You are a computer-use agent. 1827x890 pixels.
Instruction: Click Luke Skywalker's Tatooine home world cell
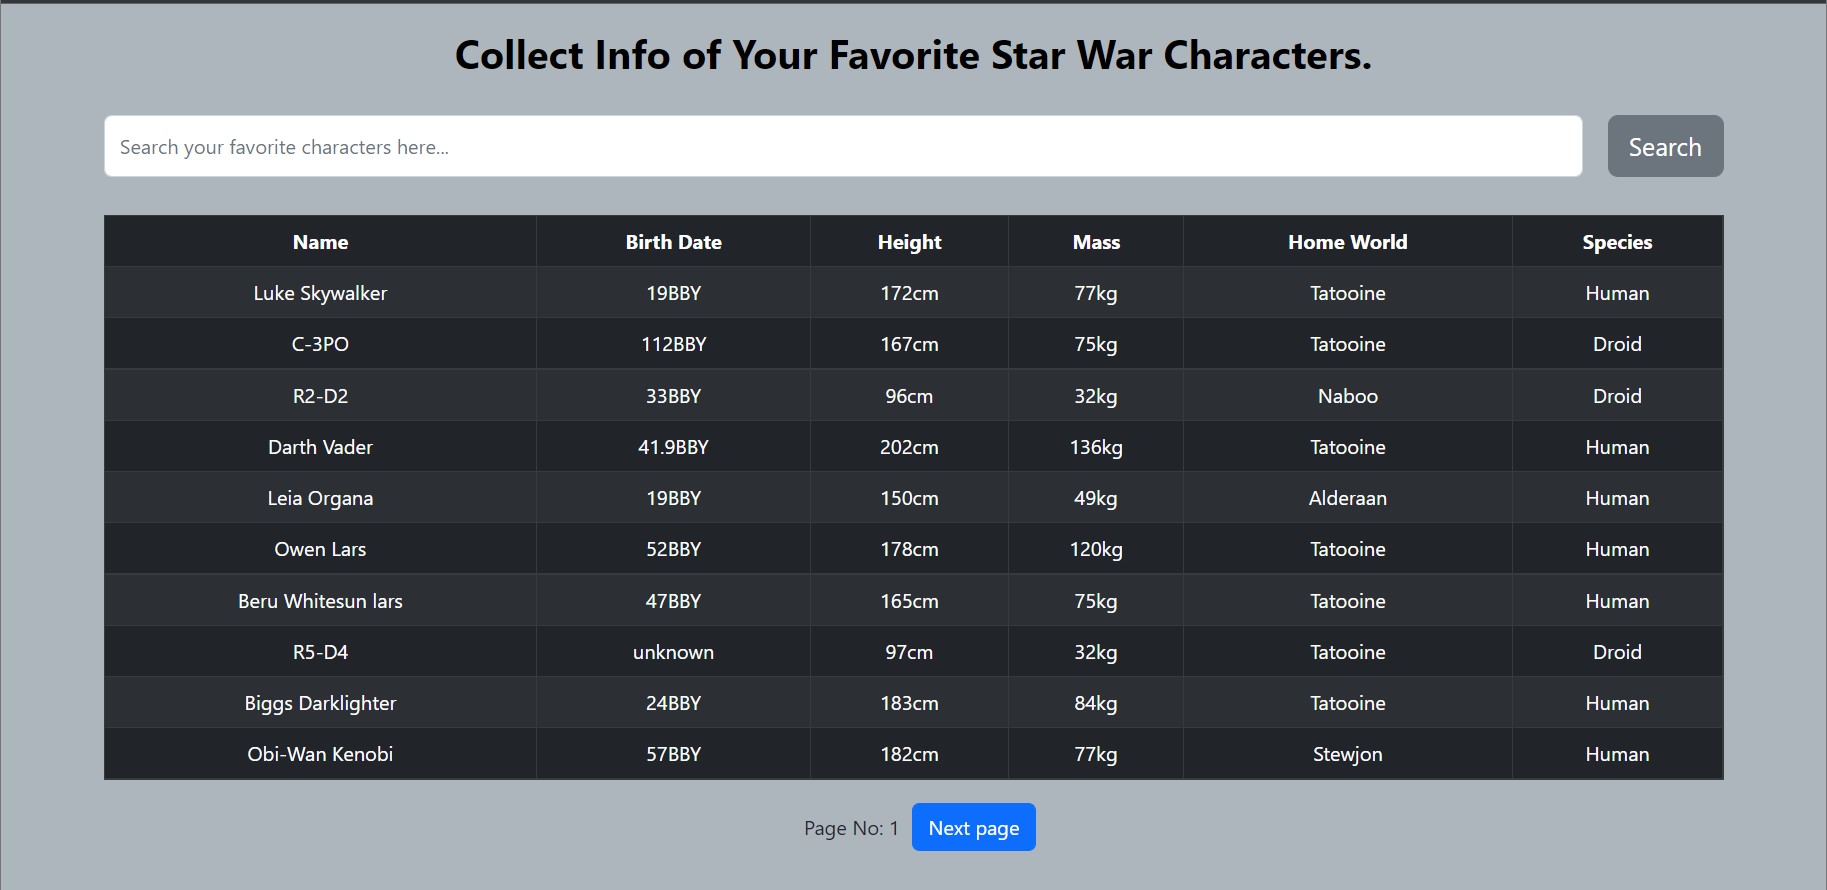coord(1347,293)
